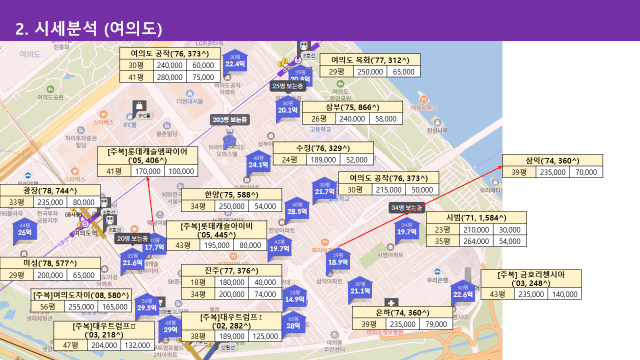640x360 pixels.
Task: Click the 29.5억 price marker
Action: coord(147,306)
